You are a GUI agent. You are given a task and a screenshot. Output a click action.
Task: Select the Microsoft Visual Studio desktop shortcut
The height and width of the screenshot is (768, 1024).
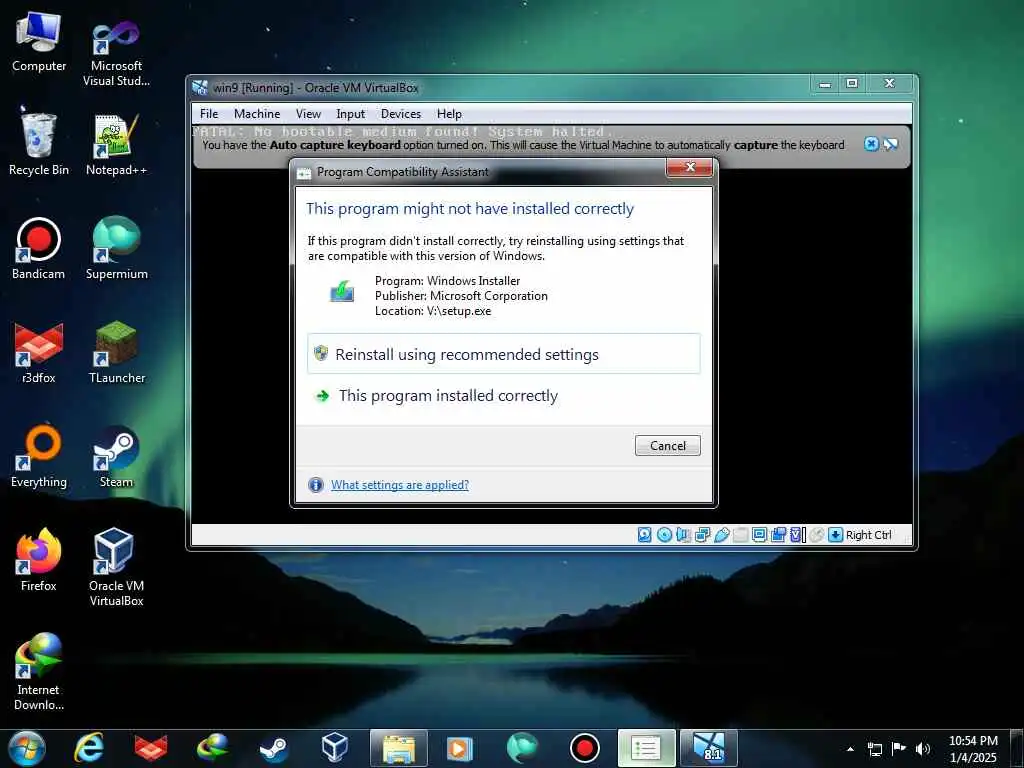point(116,52)
